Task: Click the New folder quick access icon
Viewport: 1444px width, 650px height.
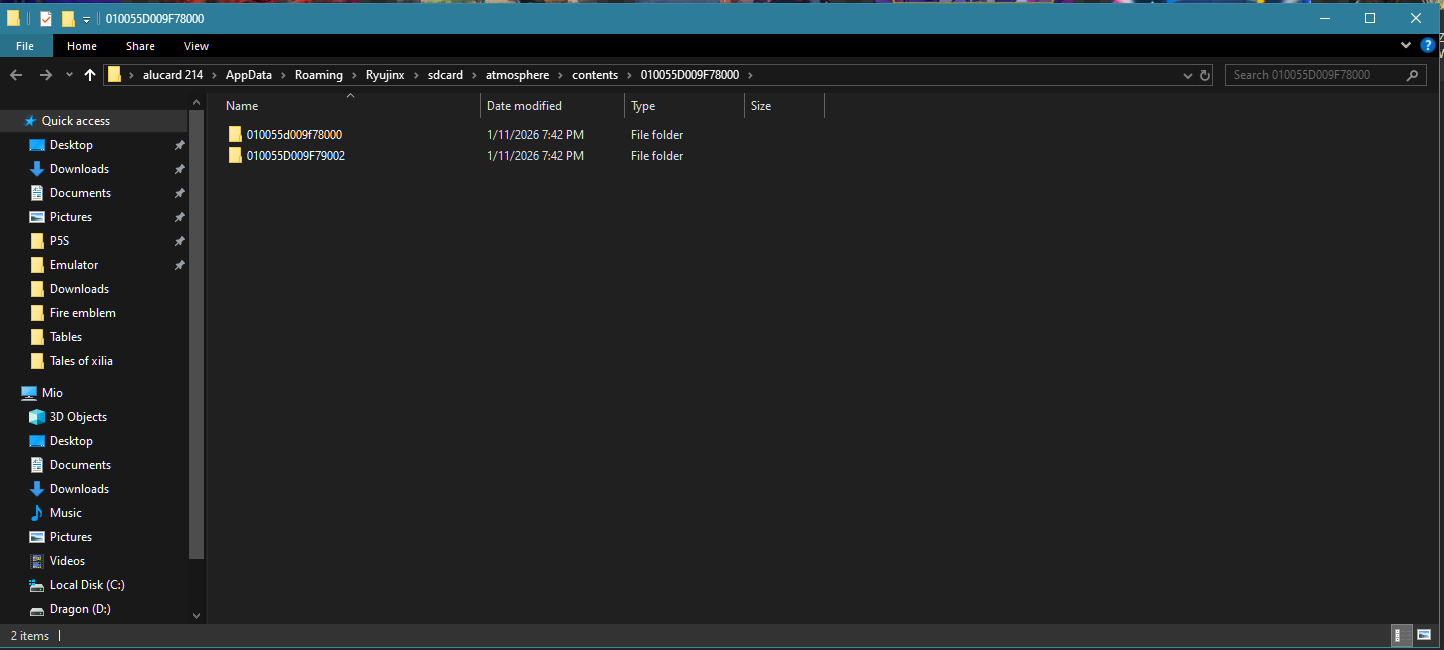Action: tap(68, 18)
